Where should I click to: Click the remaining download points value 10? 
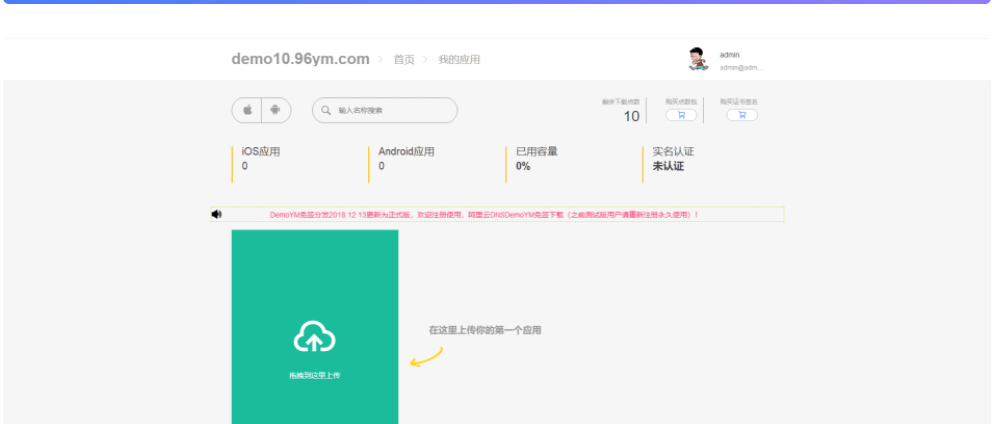[631, 116]
